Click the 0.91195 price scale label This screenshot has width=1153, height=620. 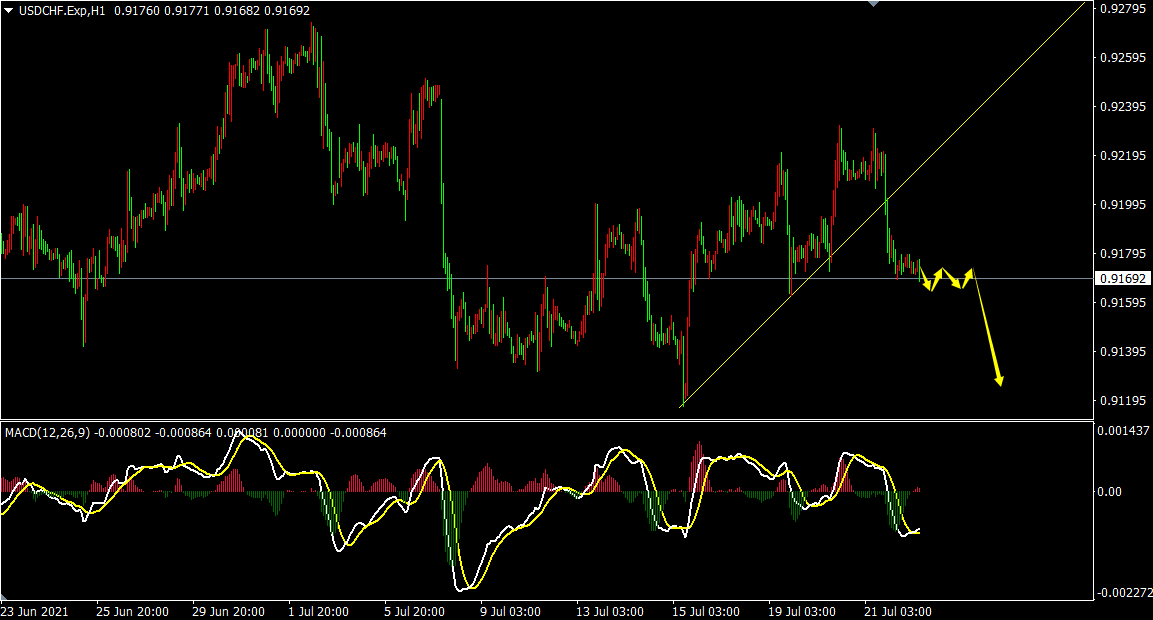coord(1123,401)
